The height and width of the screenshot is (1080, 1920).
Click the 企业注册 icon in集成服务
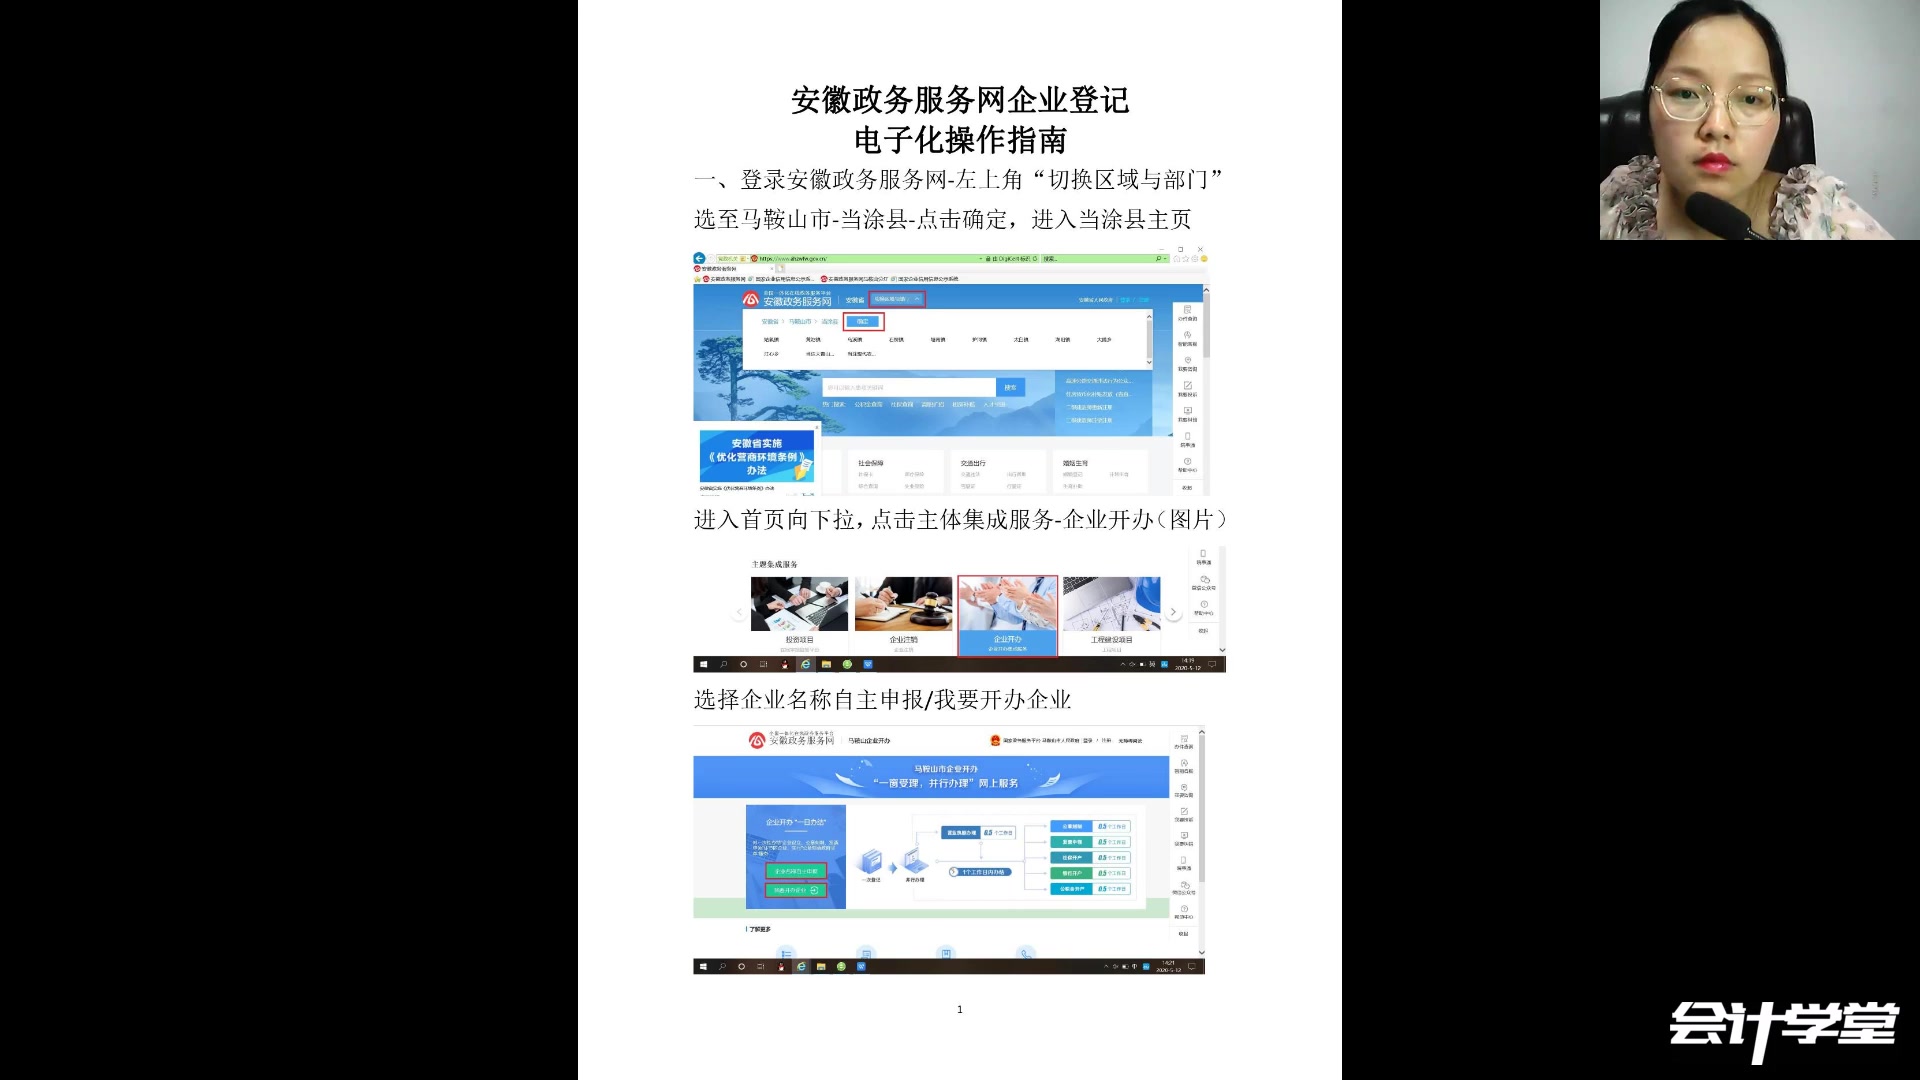coord(902,611)
